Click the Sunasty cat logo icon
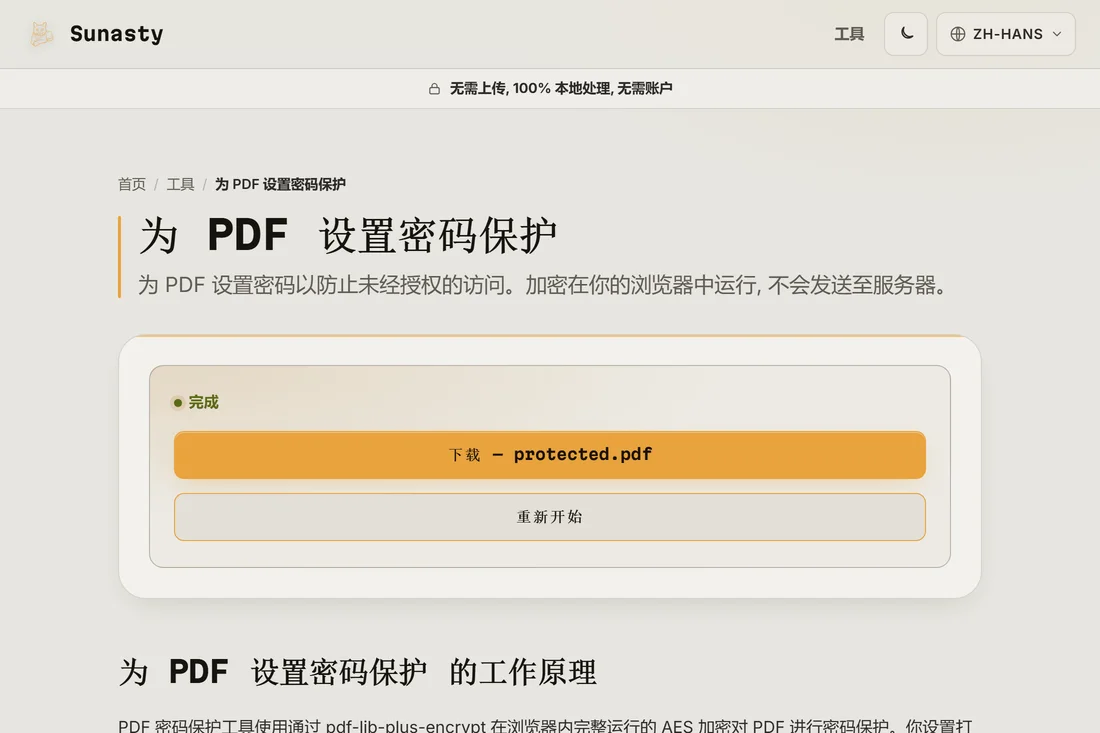Image resolution: width=1100 pixels, height=733 pixels. [x=41, y=34]
